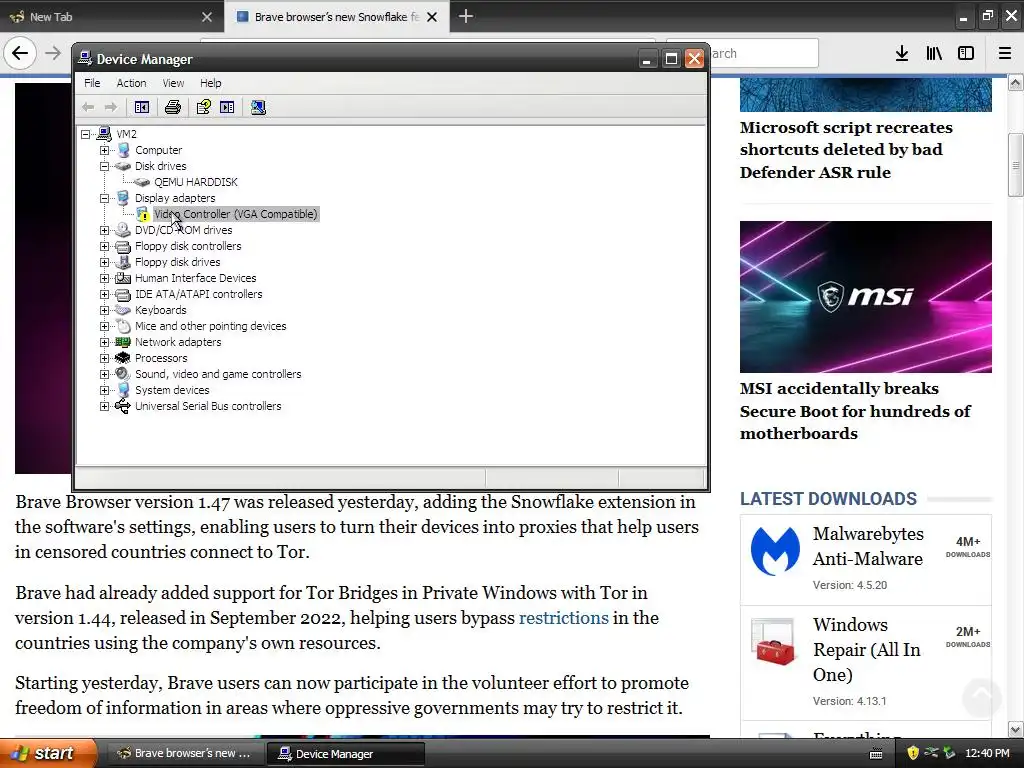The height and width of the screenshot is (768, 1024).
Task: Collapse the Disk drives node
Action: pos(104,166)
